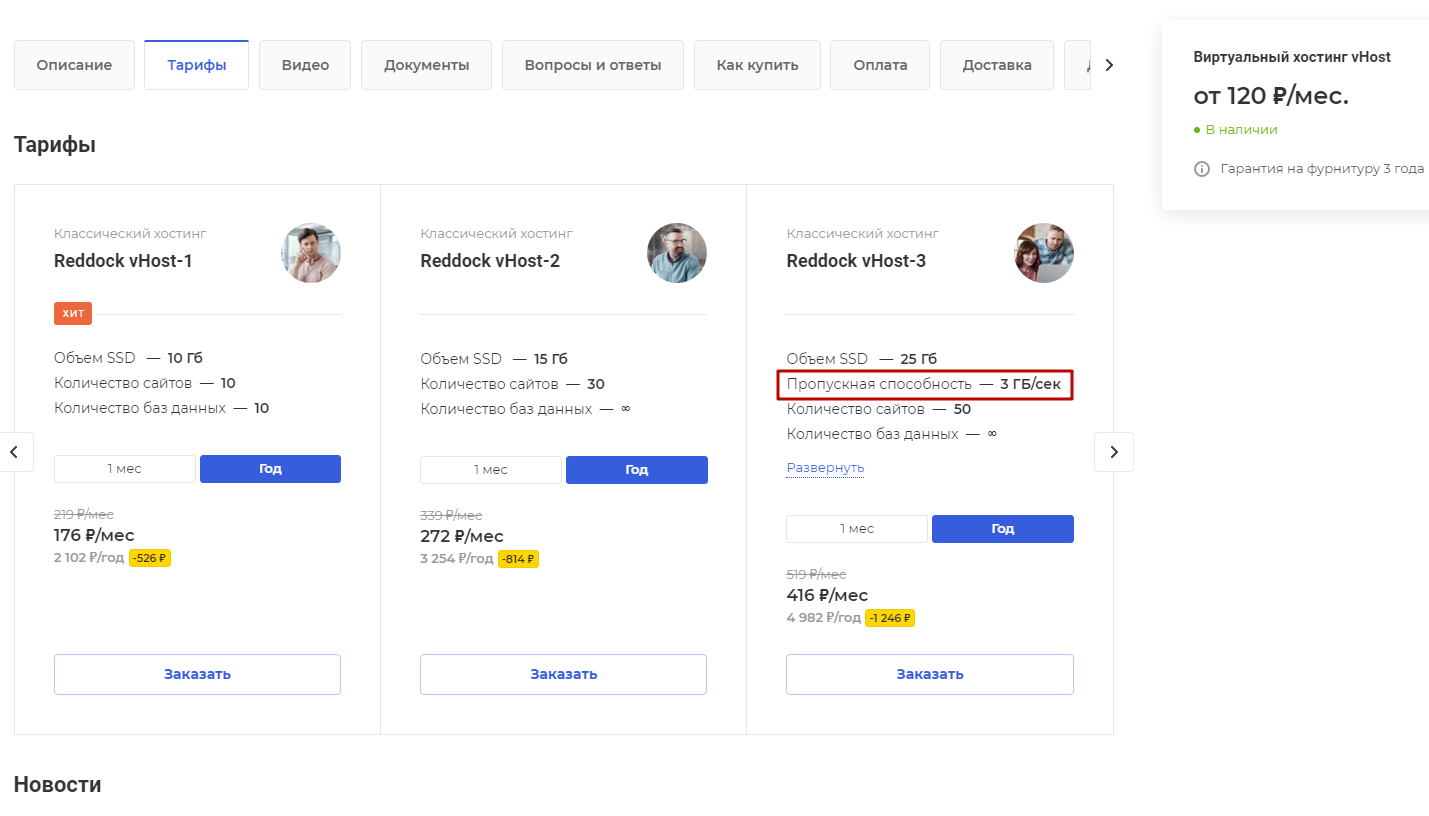Switch to the Оплата tab
Image resolution: width=1429 pixels, height=816 pixels.
880,65
